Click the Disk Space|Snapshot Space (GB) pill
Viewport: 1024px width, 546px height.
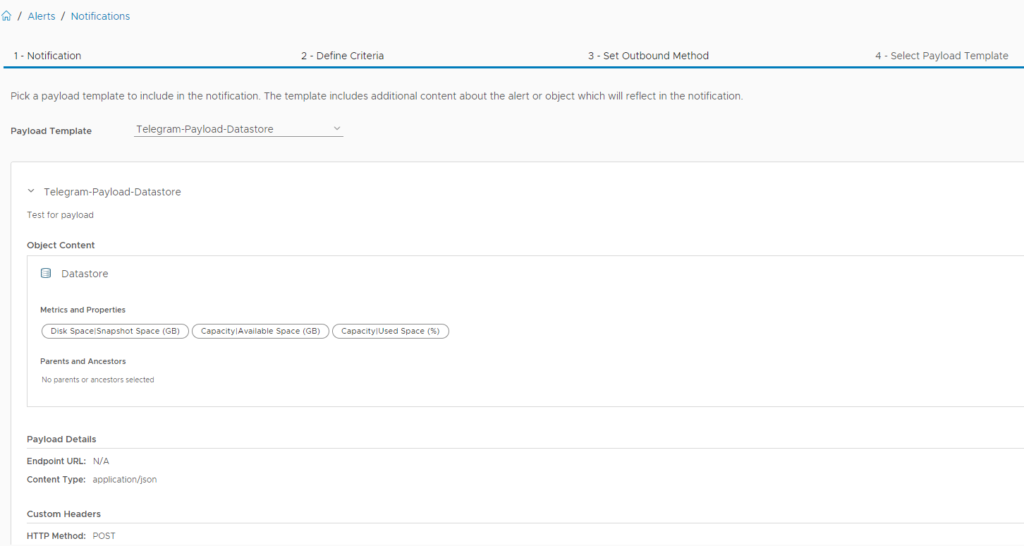click(x=115, y=331)
